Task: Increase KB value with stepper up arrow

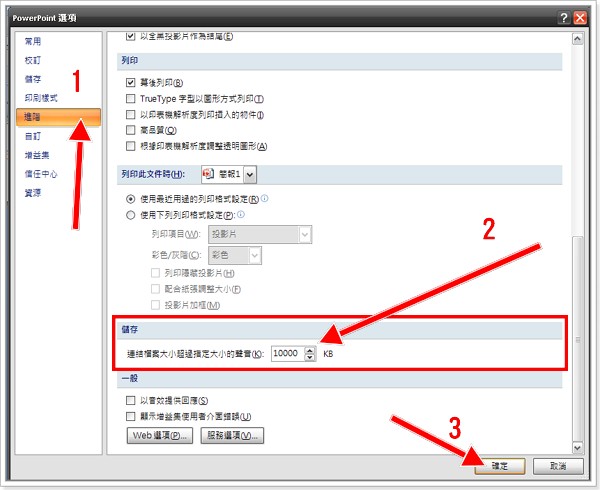Action: coord(310,350)
